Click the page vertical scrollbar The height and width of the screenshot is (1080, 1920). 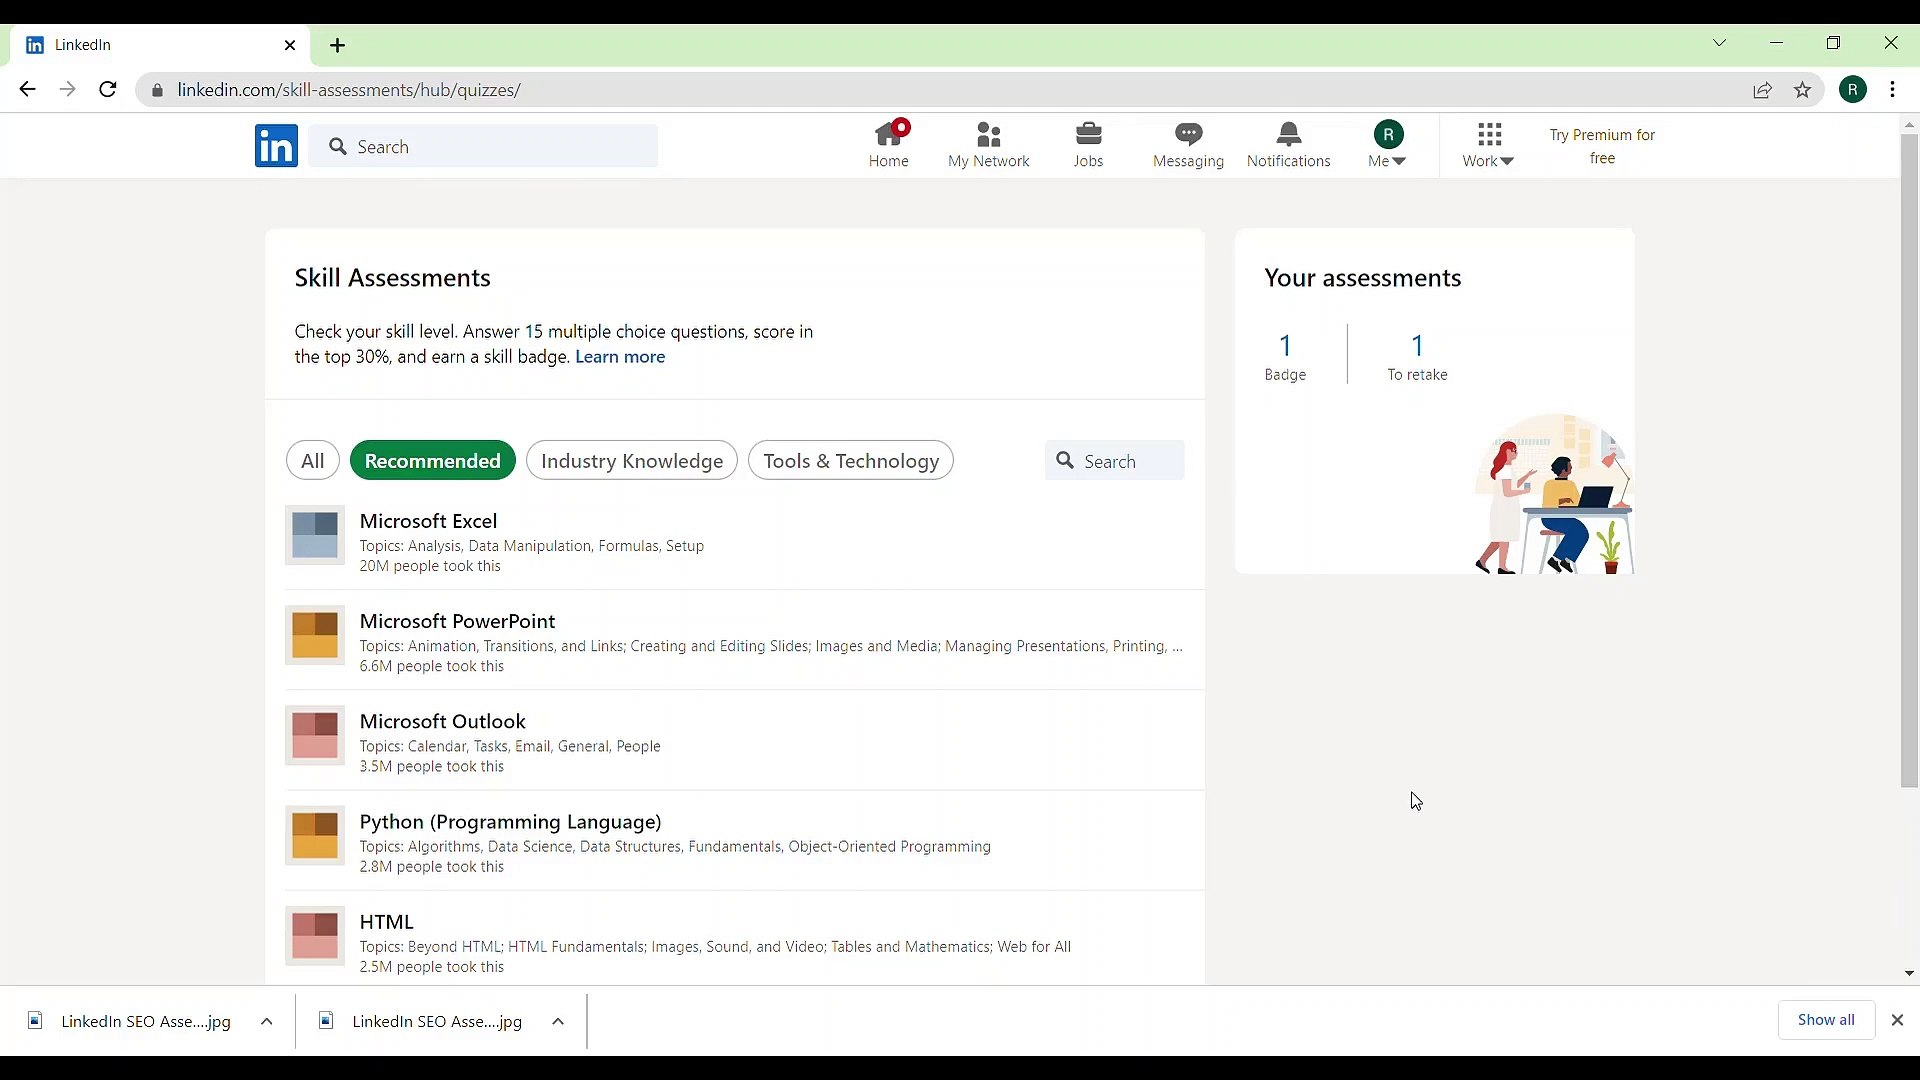coord(1909,460)
